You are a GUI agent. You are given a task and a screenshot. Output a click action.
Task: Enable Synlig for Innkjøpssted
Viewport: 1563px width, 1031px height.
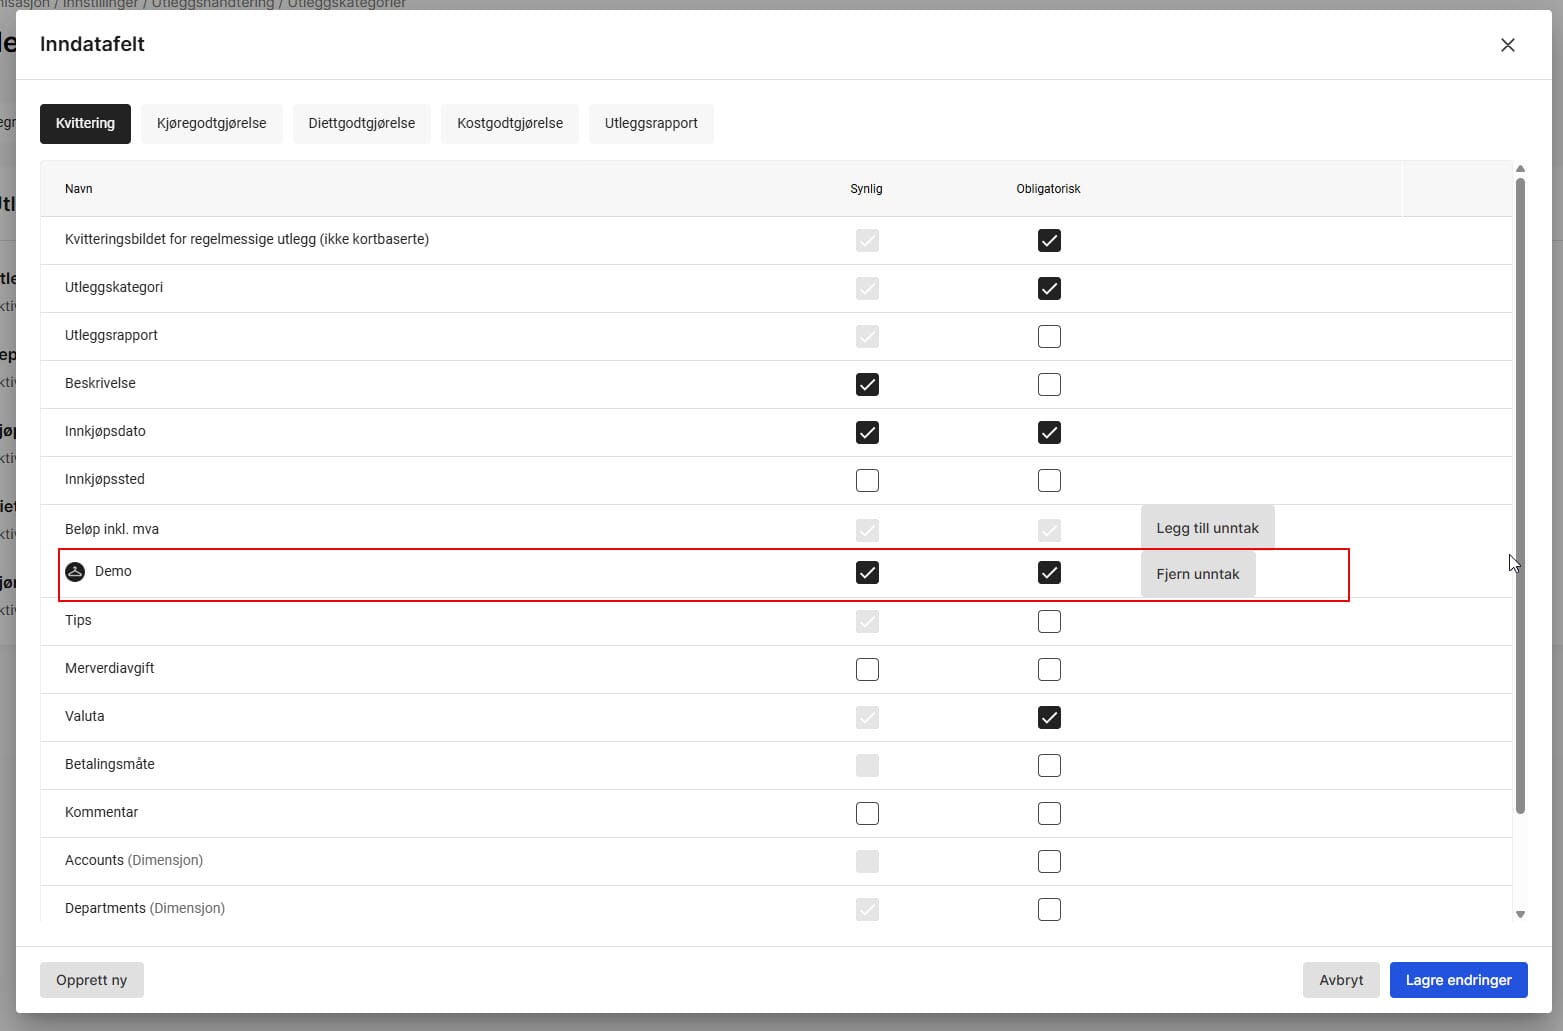point(867,481)
